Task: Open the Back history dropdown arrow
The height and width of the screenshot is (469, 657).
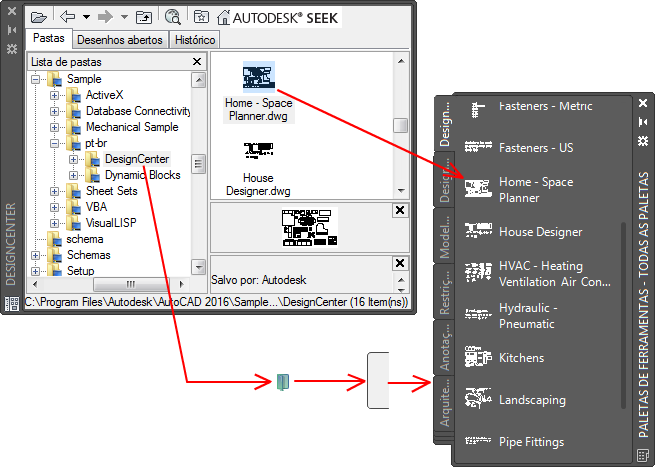Action: point(86,17)
